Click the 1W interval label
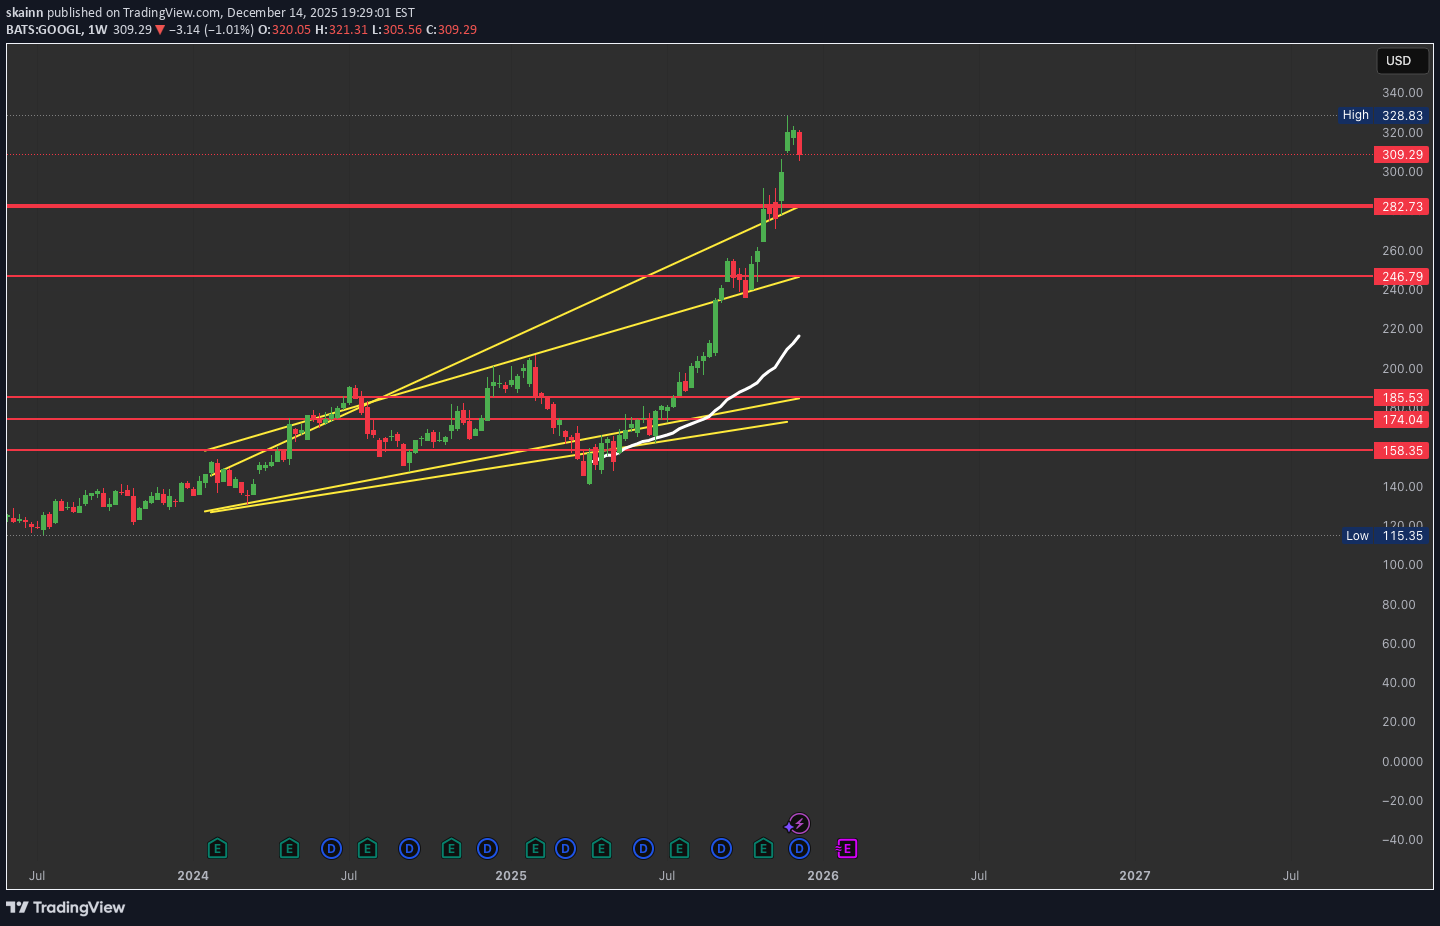1440x926 pixels. click(x=97, y=30)
